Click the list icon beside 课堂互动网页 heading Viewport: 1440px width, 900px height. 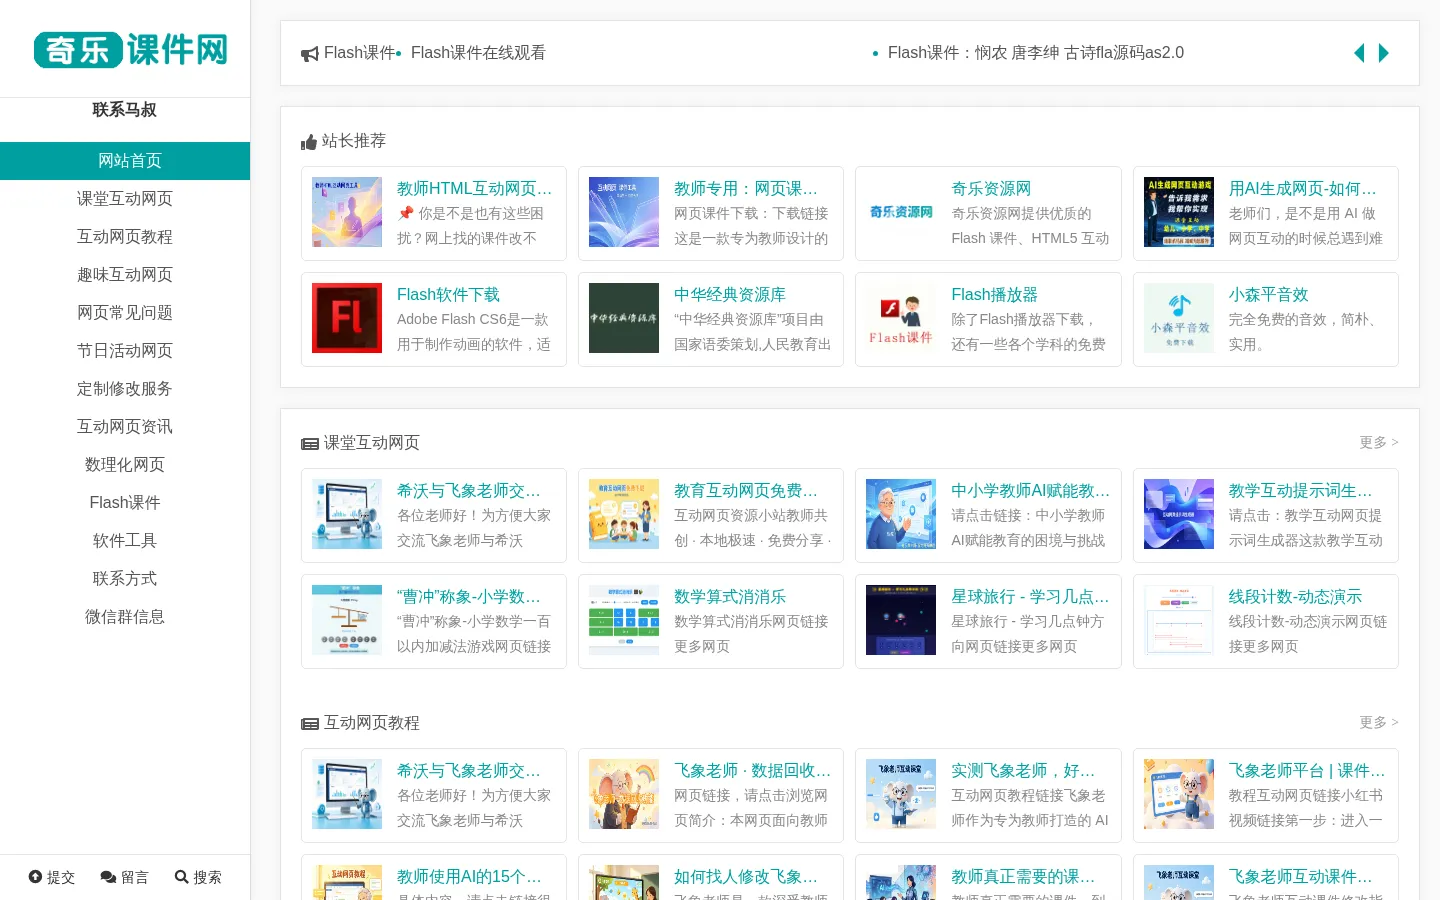pos(310,444)
